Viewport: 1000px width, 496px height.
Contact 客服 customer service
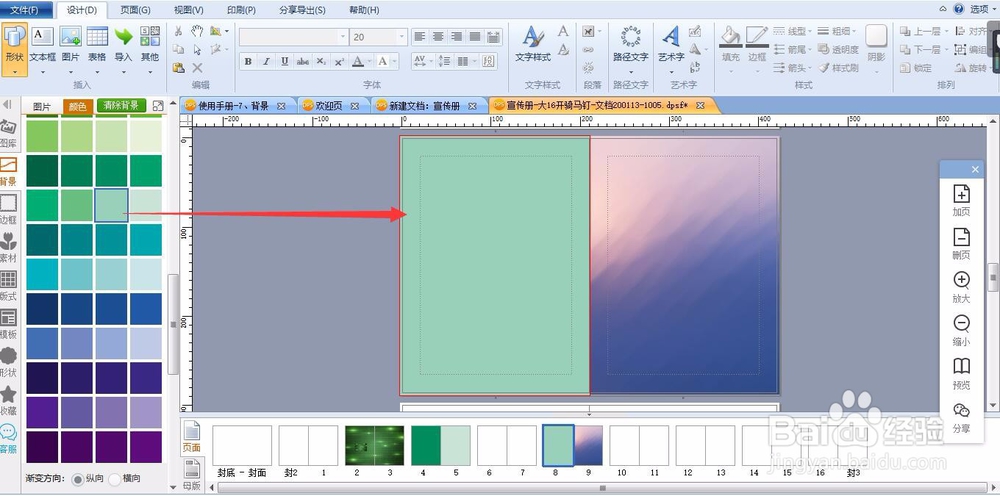pyautogui.click(x=8, y=438)
